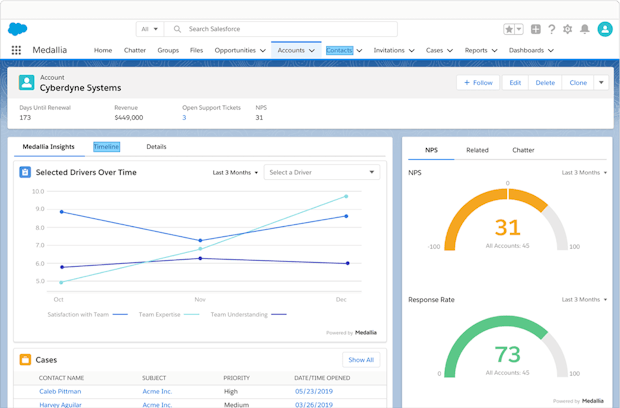The height and width of the screenshot is (408, 620).
Task: Click the Team Expertise legend line
Action: click(x=192, y=315)
